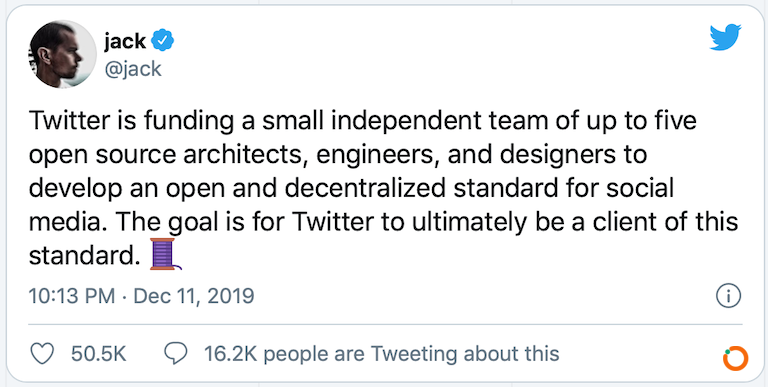Open the tweet info circle icon
Viewport: 768px width, 387px height.
728,296
